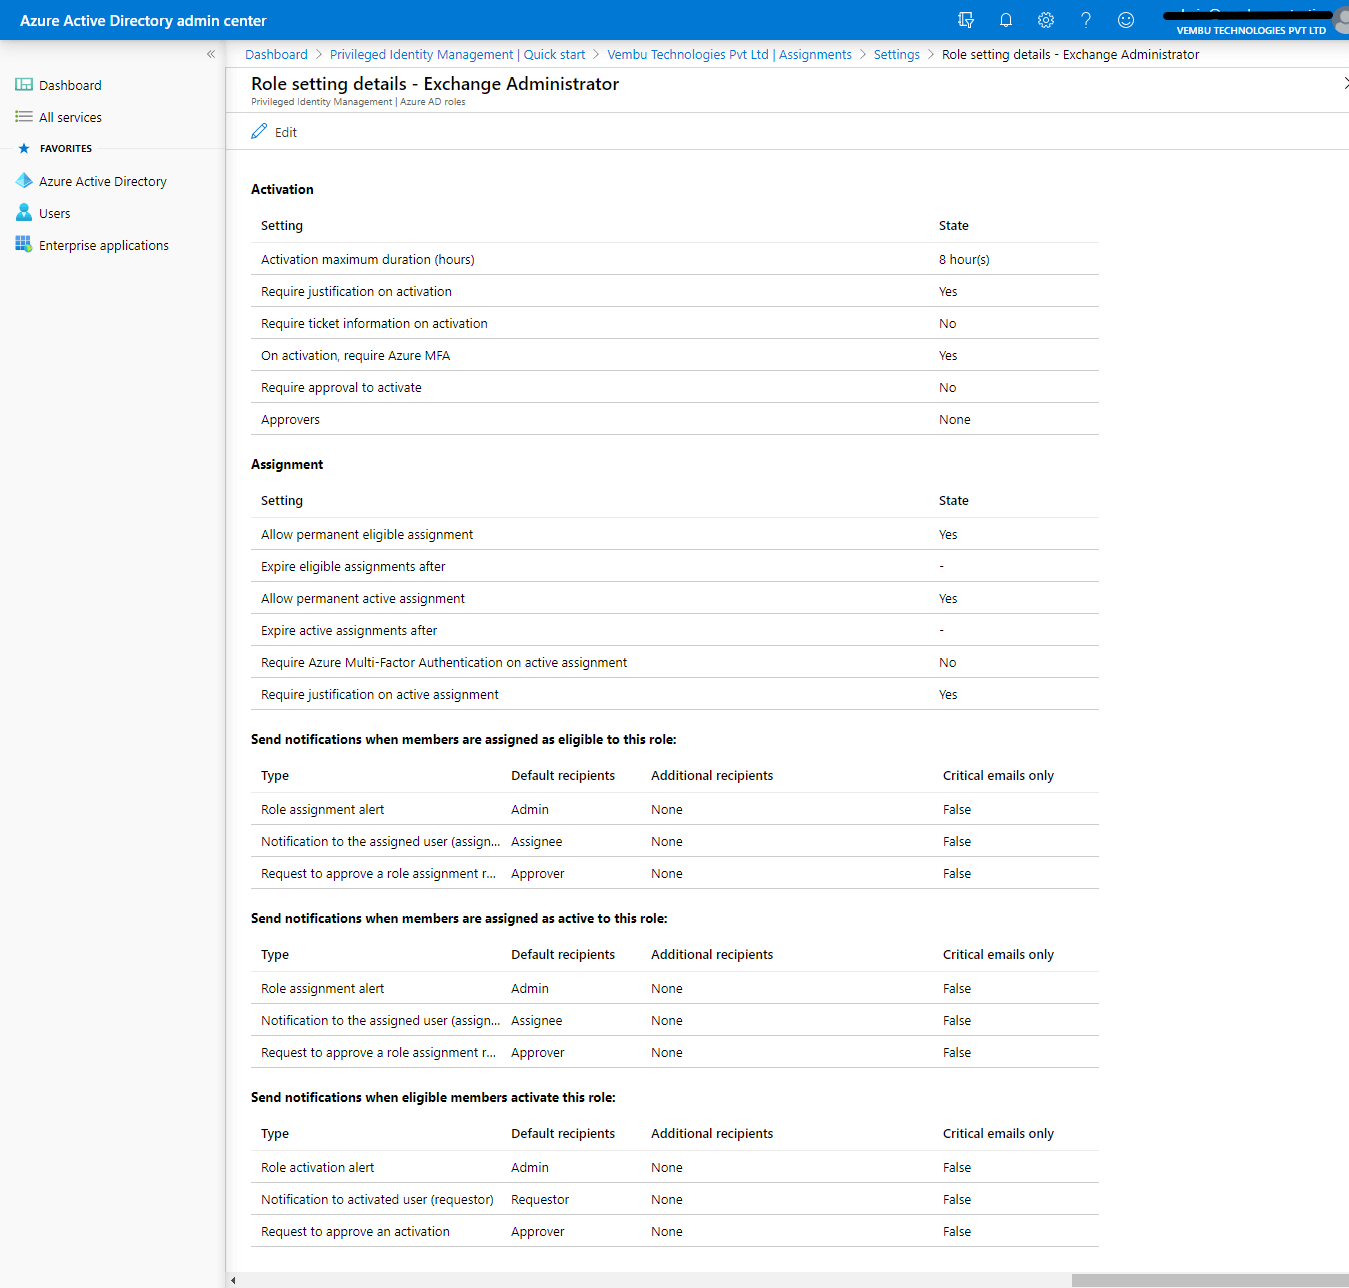Click the "Request to approve an activation" row

[675, 1231]
